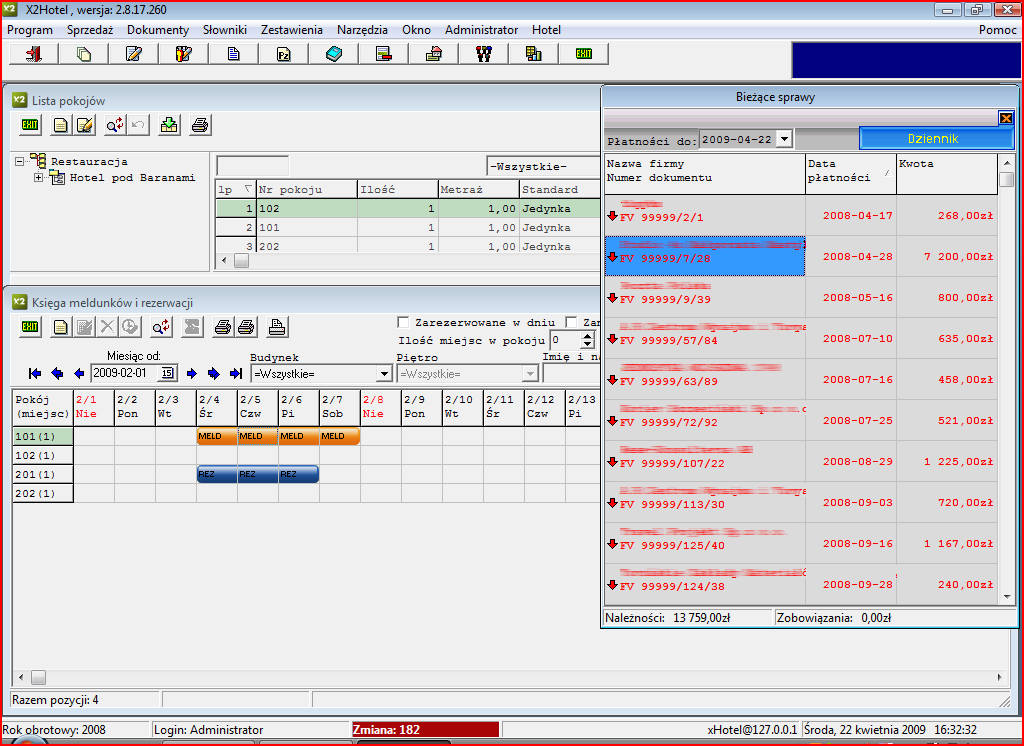Open the Piętro dropdown
The image size is (1024, 746).
530,374
